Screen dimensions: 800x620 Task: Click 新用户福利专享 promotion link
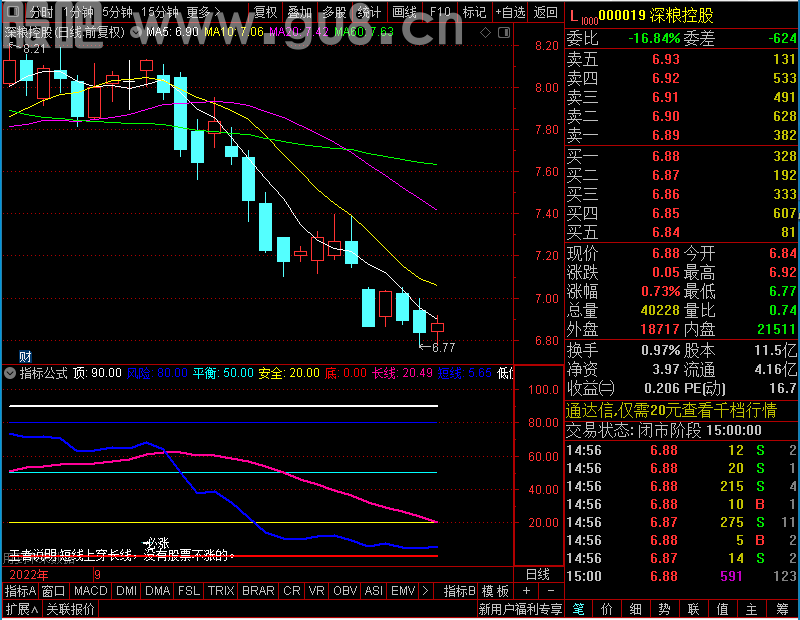click(x=520, y=609)
